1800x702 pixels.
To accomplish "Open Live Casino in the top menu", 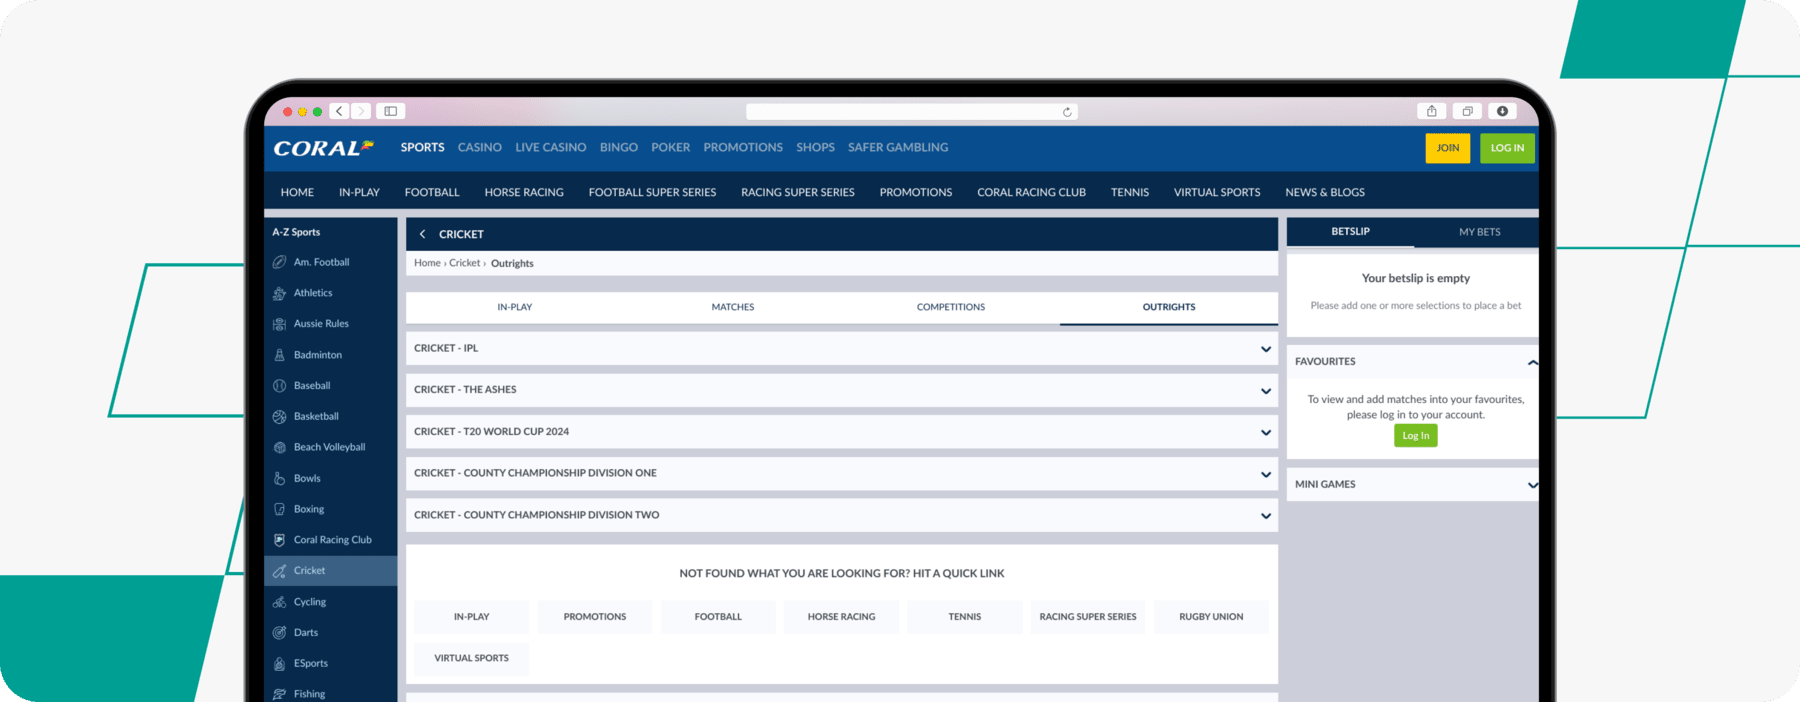I will pos(551,147).
